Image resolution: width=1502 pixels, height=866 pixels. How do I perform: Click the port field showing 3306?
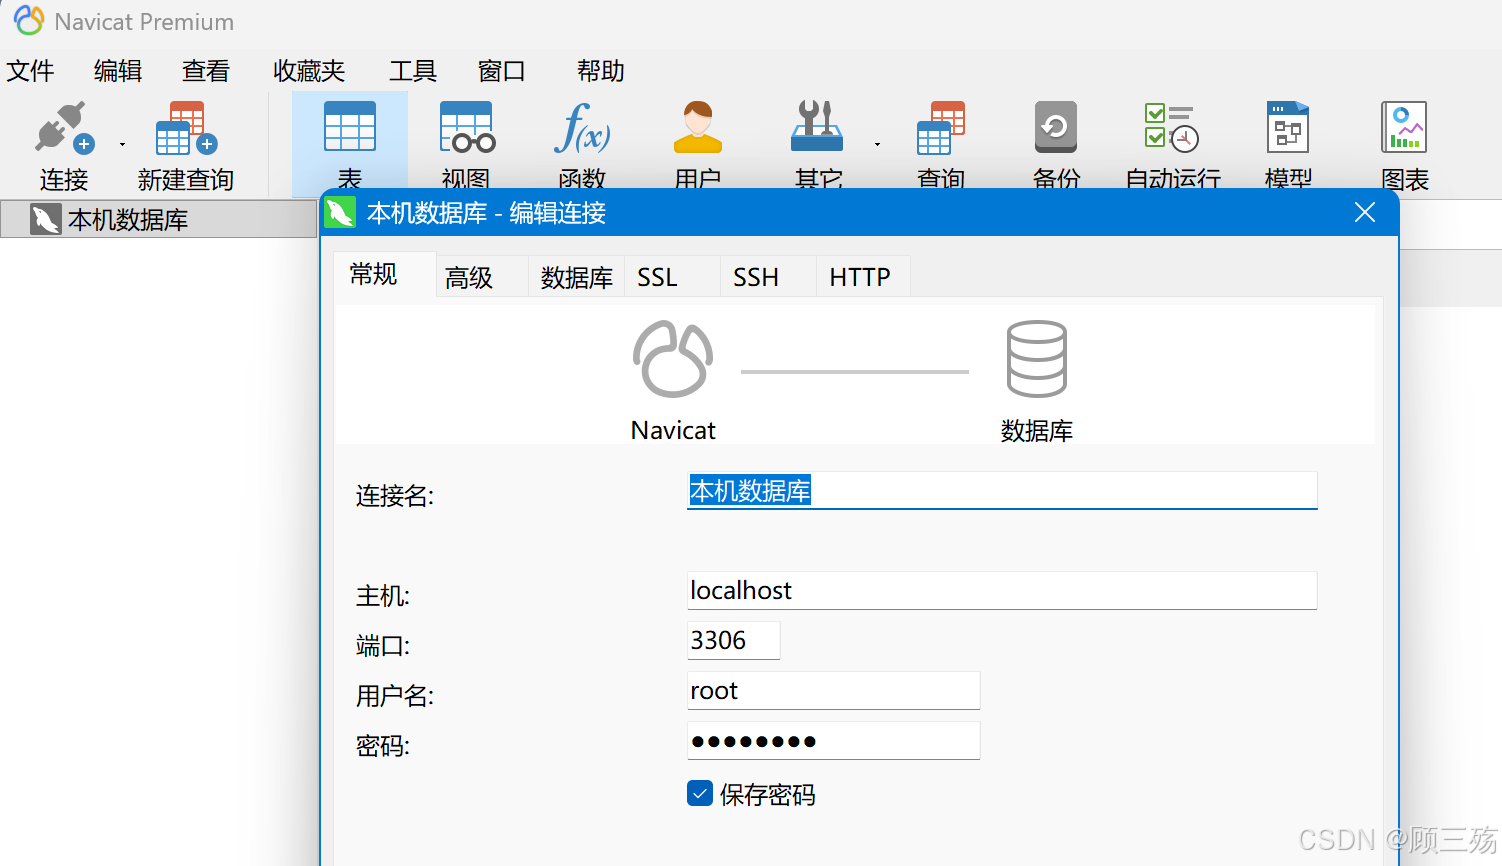(x=733, y=640)
